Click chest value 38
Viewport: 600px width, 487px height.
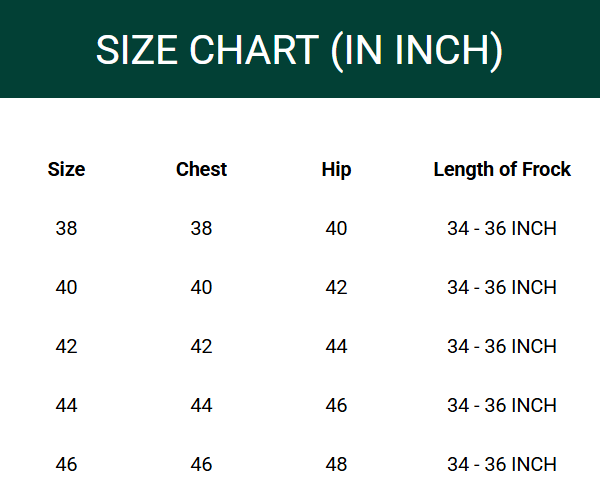click(x=201, y=228)
